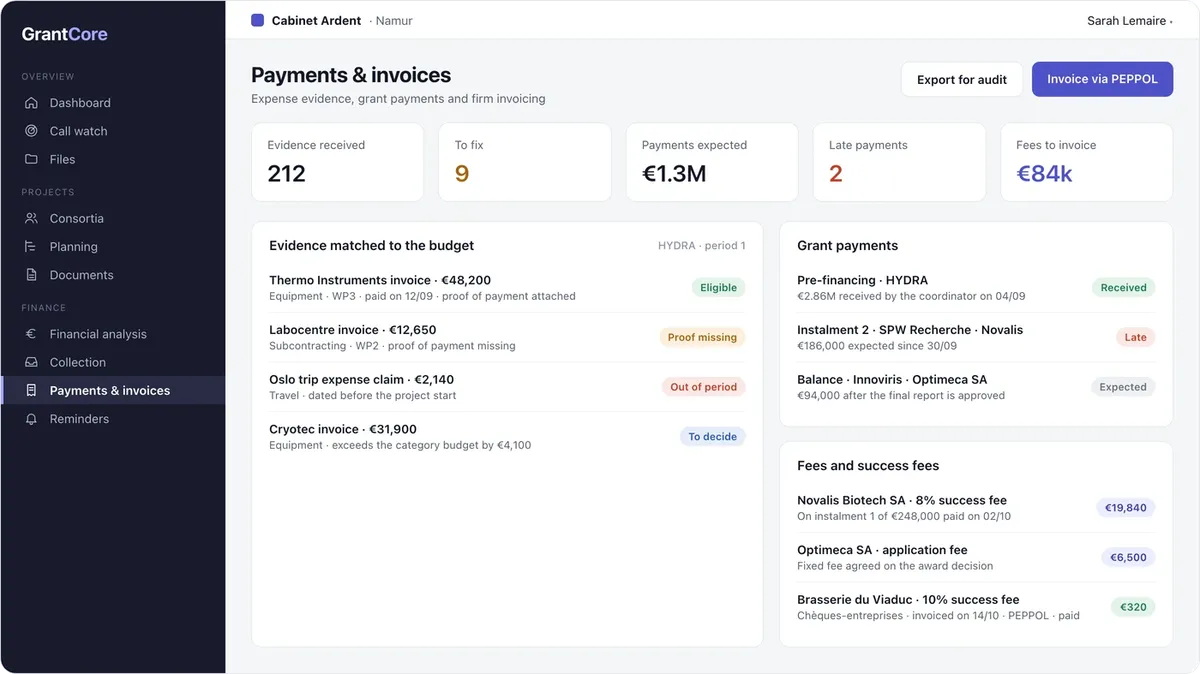Click the Dashboard home icon
This screenshot has height=674, width=1200.
point(31,103)
